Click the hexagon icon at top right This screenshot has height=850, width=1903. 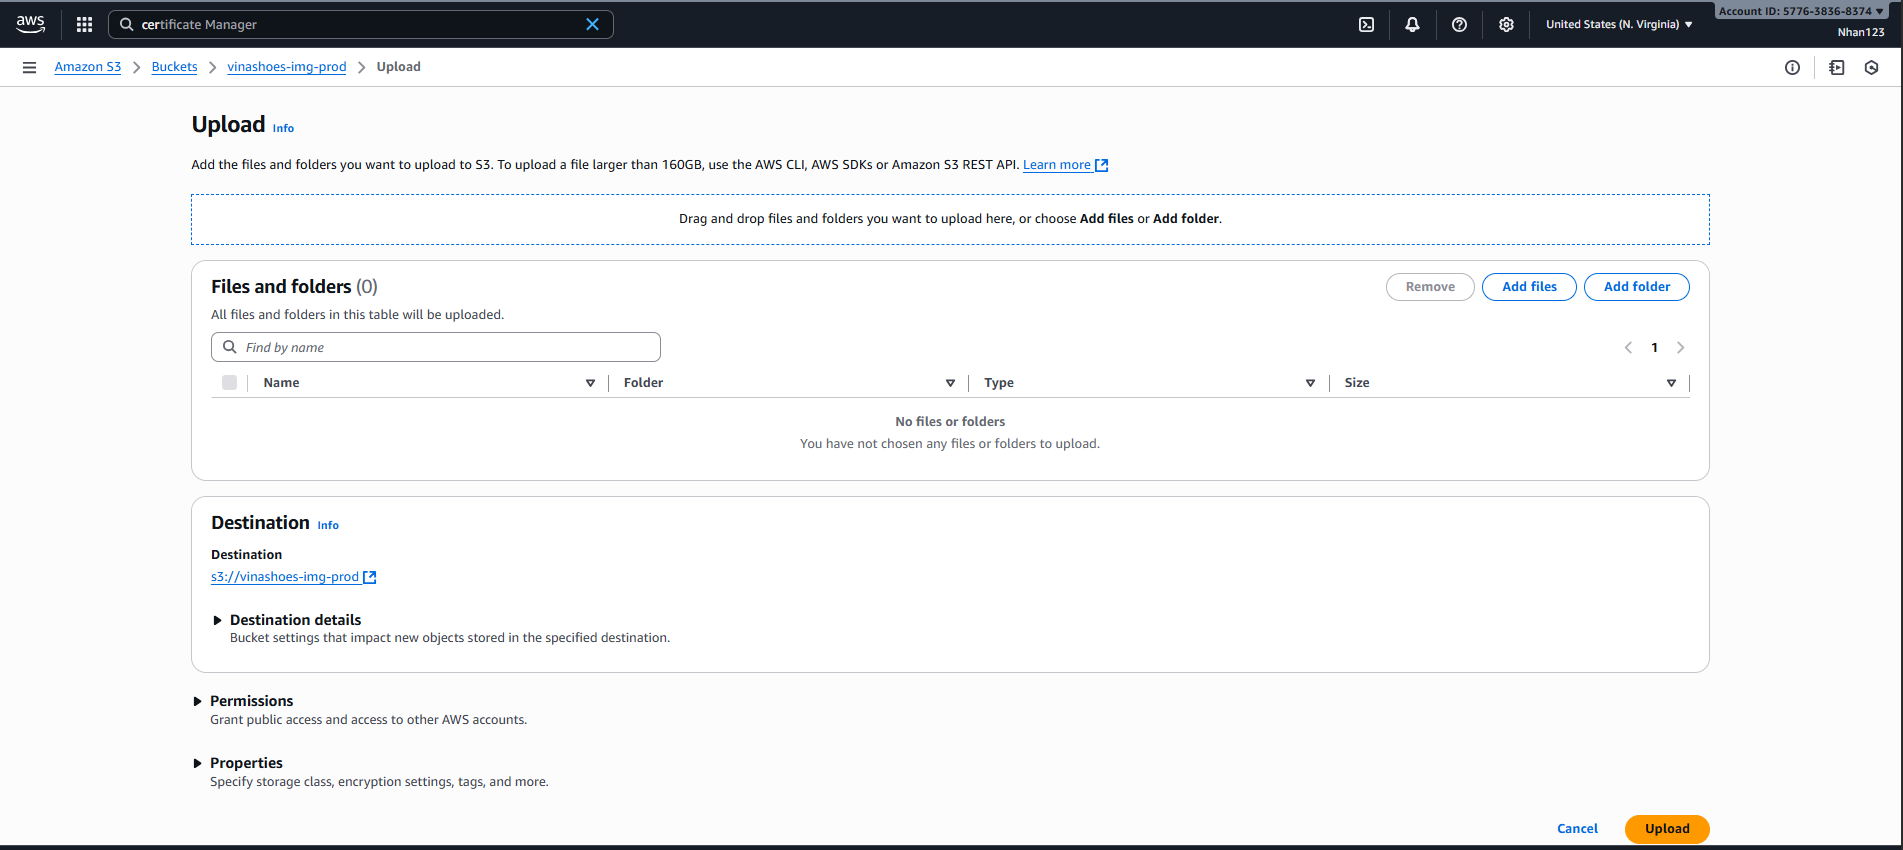pyautogui.click(x=1871, y=67)
